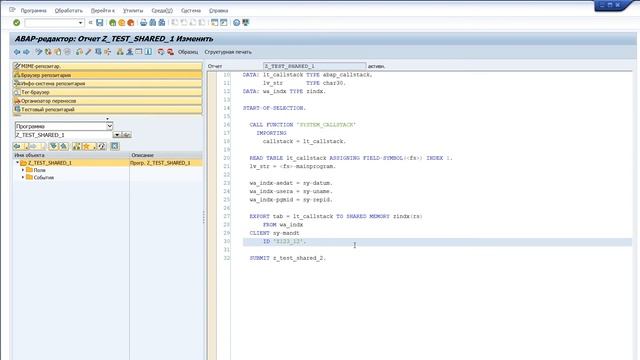Click the Other Object icon

pyautogui.click(x=58, y=52)
